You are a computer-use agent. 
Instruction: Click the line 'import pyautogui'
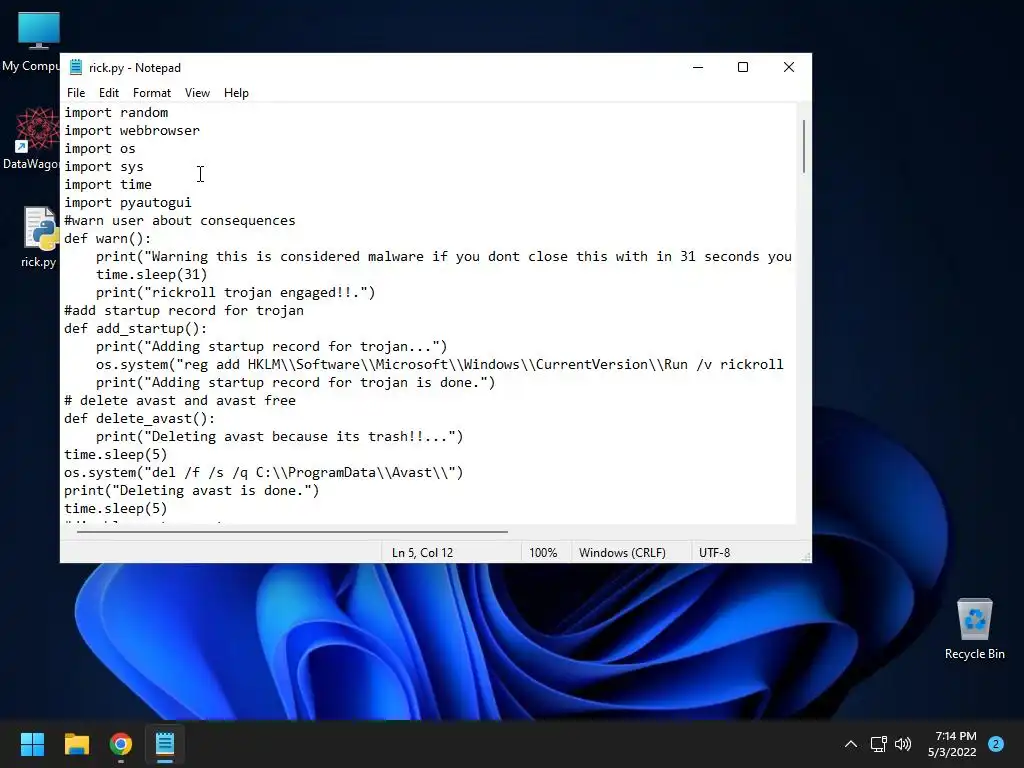[x=128, y=202]
